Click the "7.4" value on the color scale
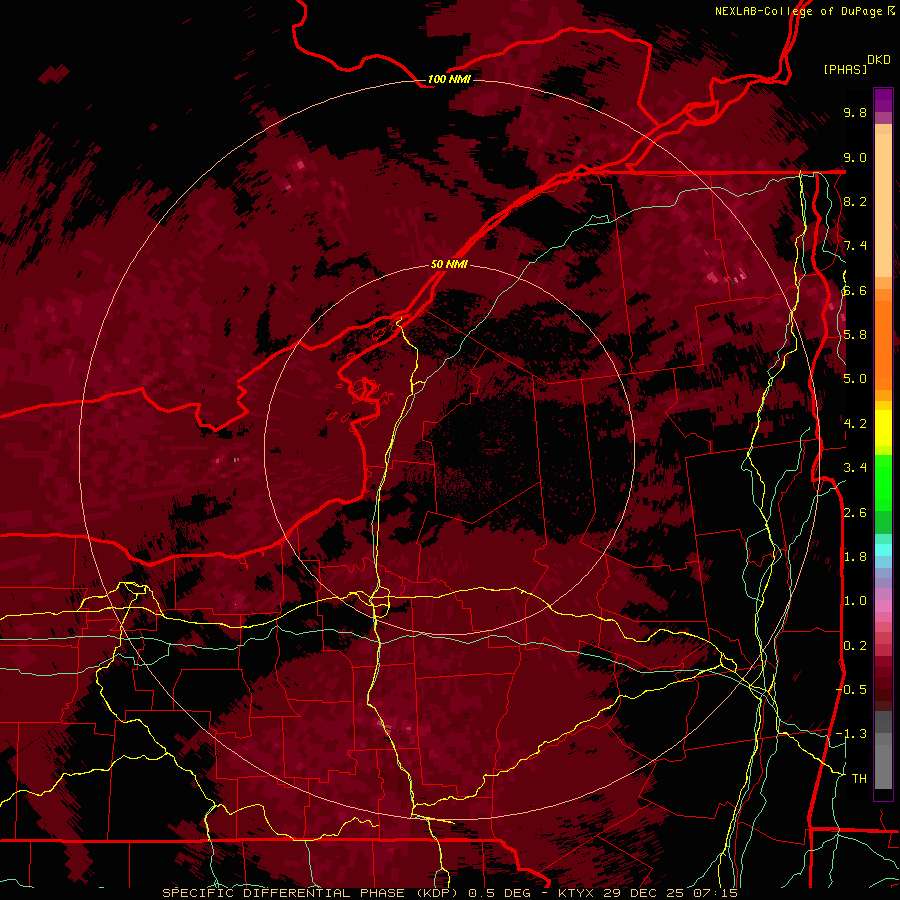This screenshot has width=900, height=900. coord(855,246)
